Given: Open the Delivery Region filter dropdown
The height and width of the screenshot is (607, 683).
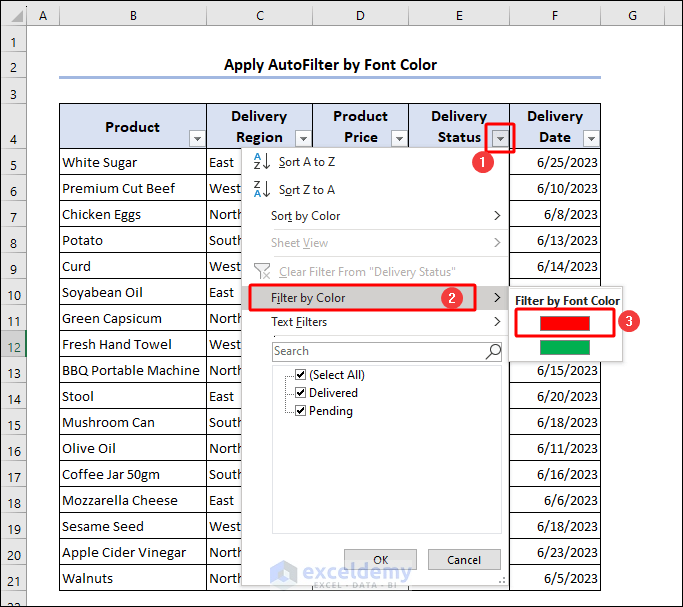Looking at the screenshot, I should (303, 138).
